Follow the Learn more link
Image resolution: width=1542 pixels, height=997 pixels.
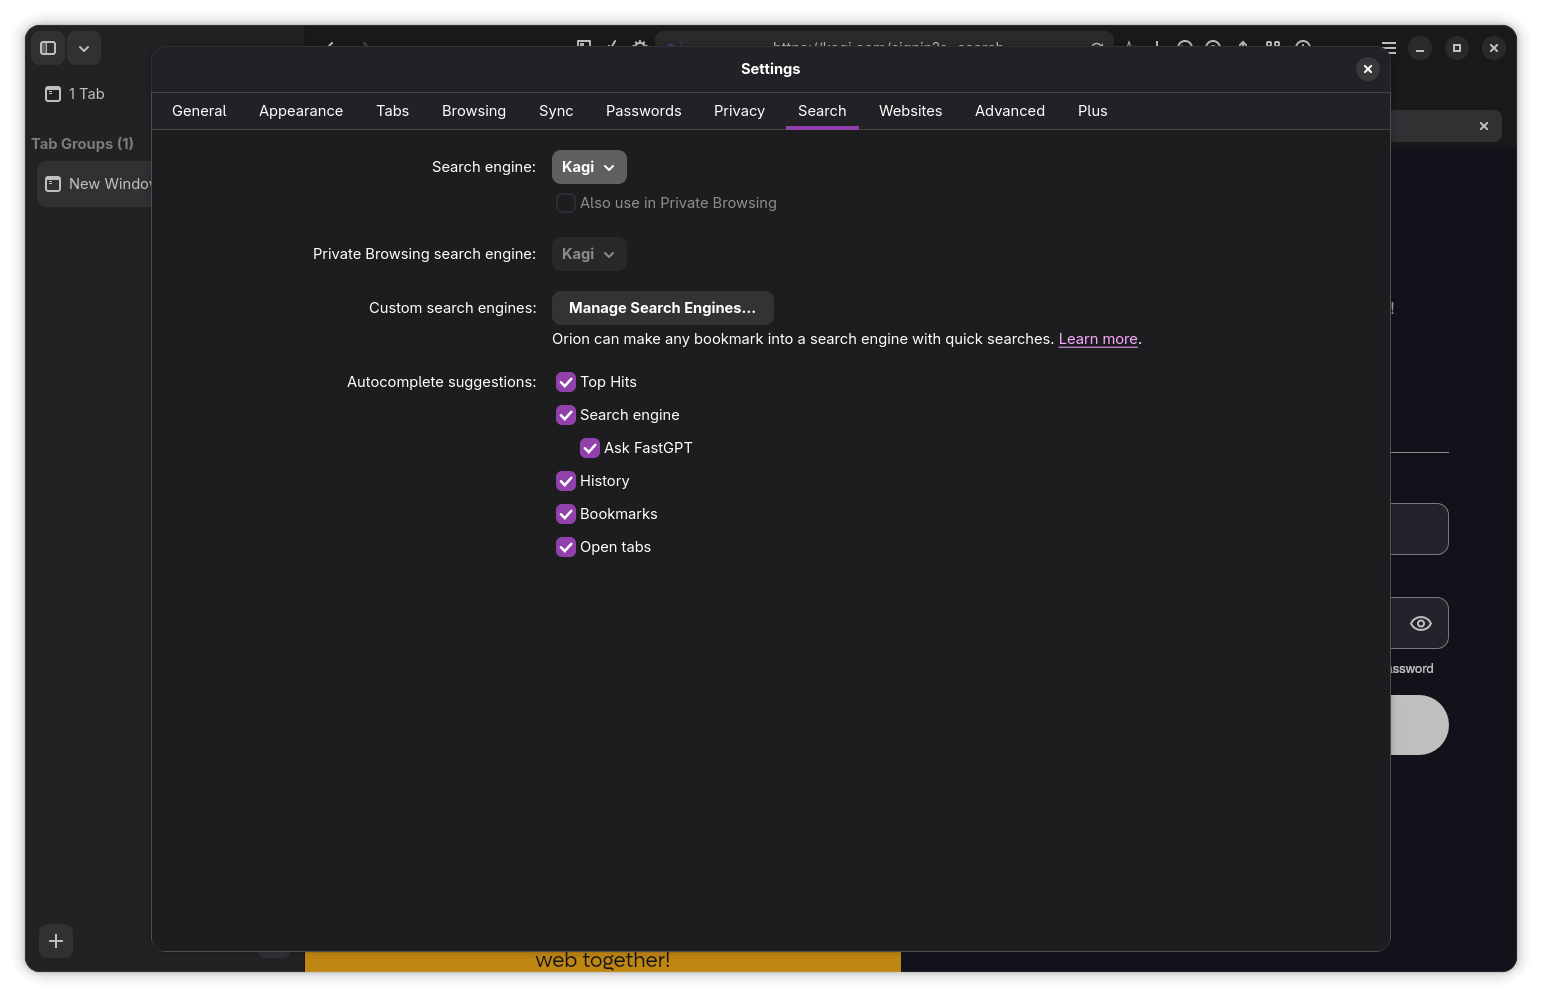click(1097, 339)
